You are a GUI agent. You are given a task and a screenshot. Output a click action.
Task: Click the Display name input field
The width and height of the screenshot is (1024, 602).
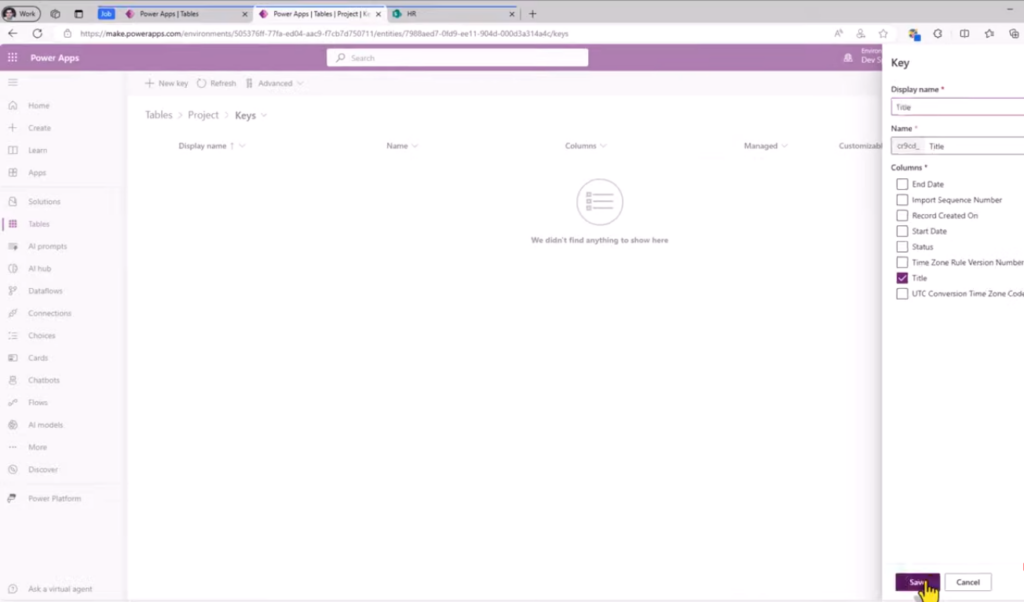click(x=957, y=107)
